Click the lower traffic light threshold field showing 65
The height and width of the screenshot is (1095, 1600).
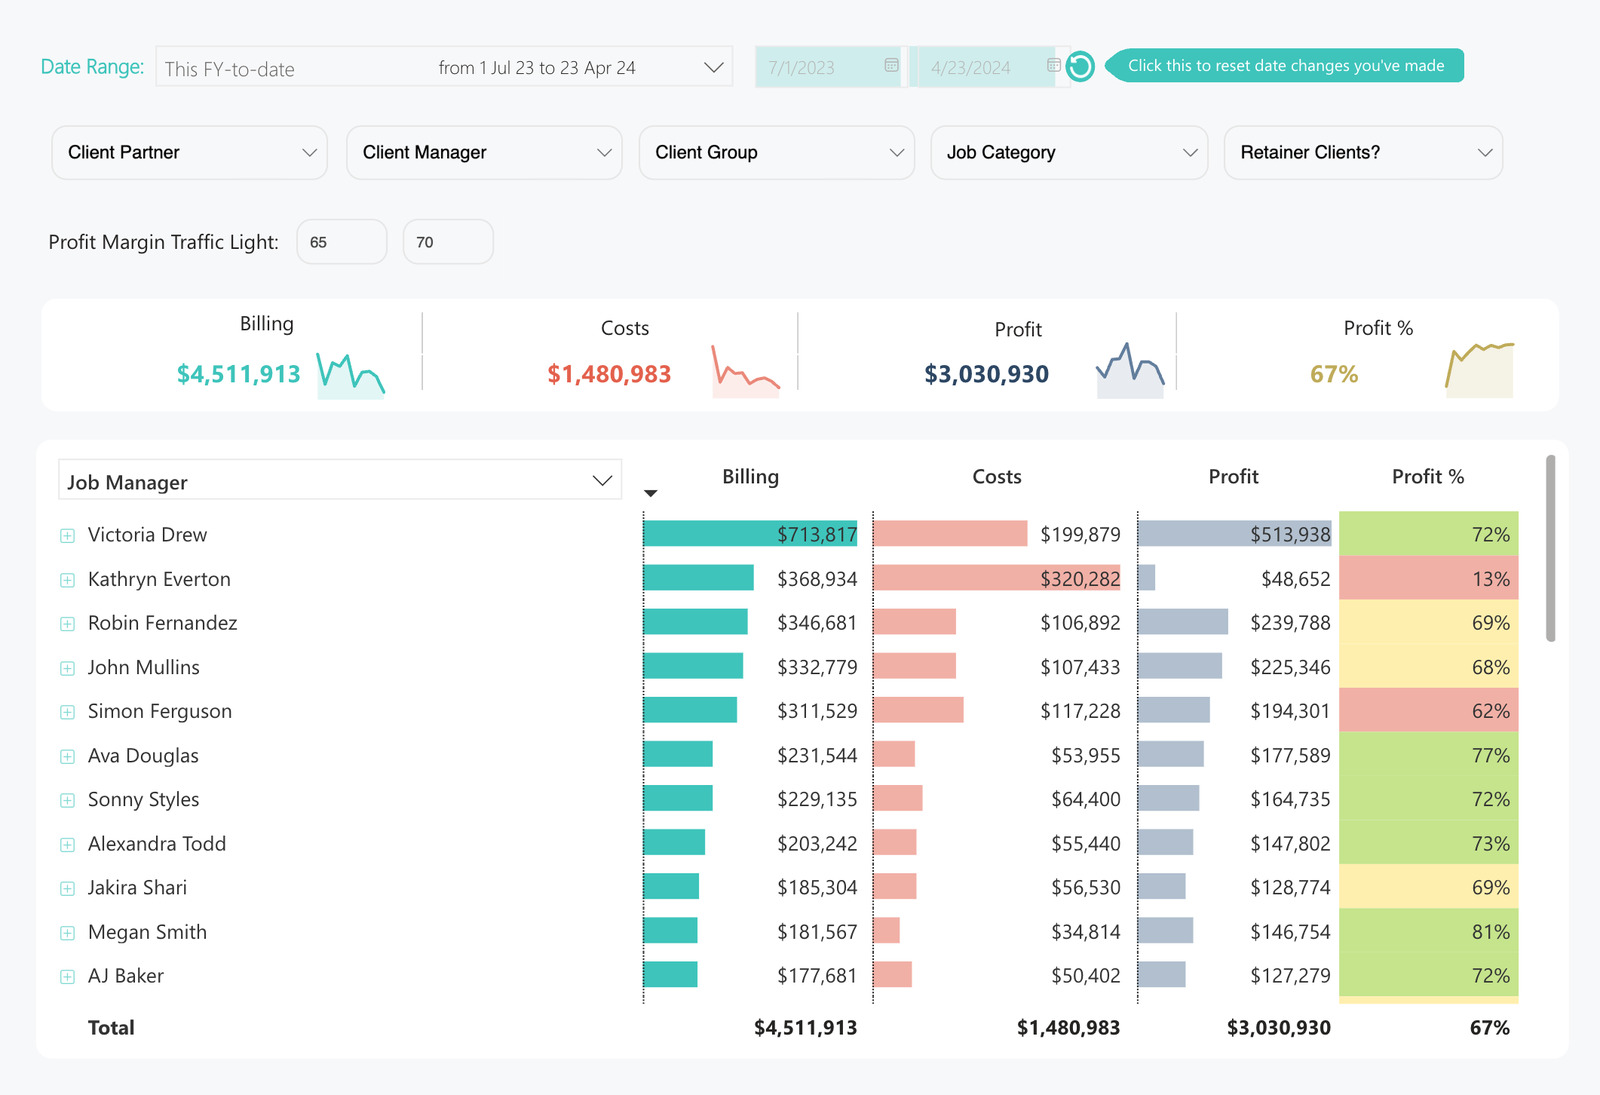(x=341, y=242)
